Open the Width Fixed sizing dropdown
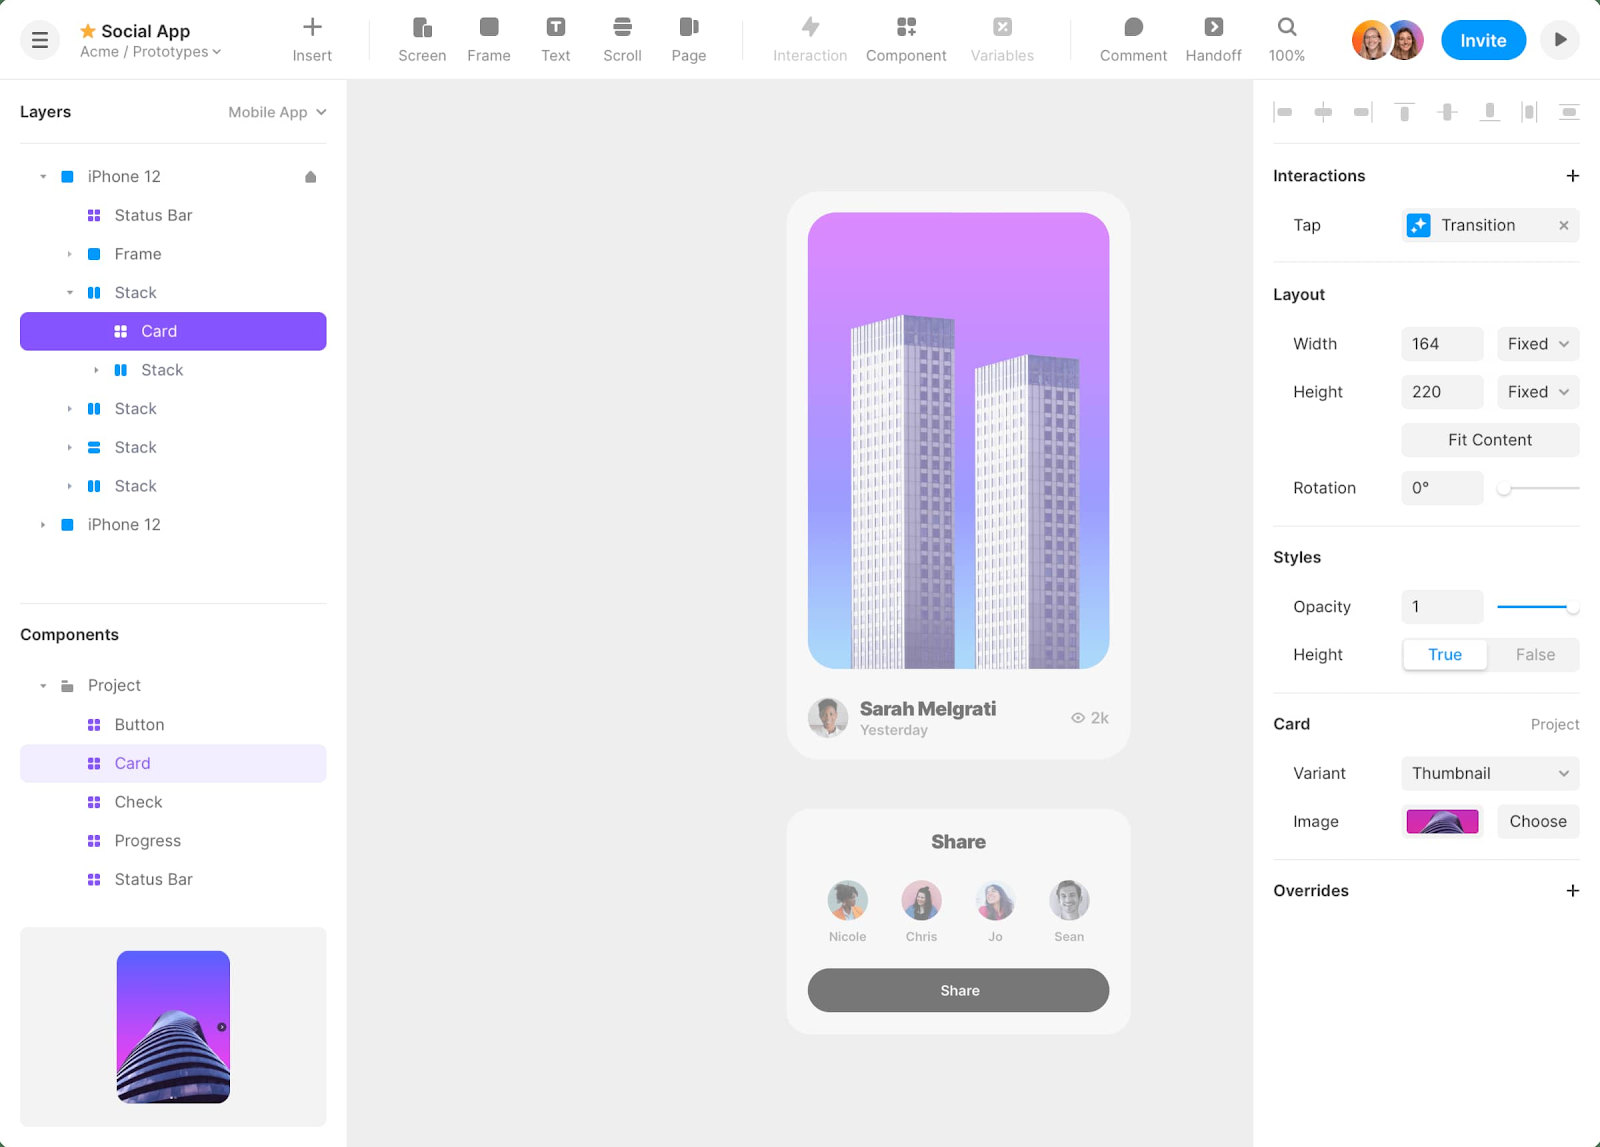1600x1147 pixels. 1537,344
